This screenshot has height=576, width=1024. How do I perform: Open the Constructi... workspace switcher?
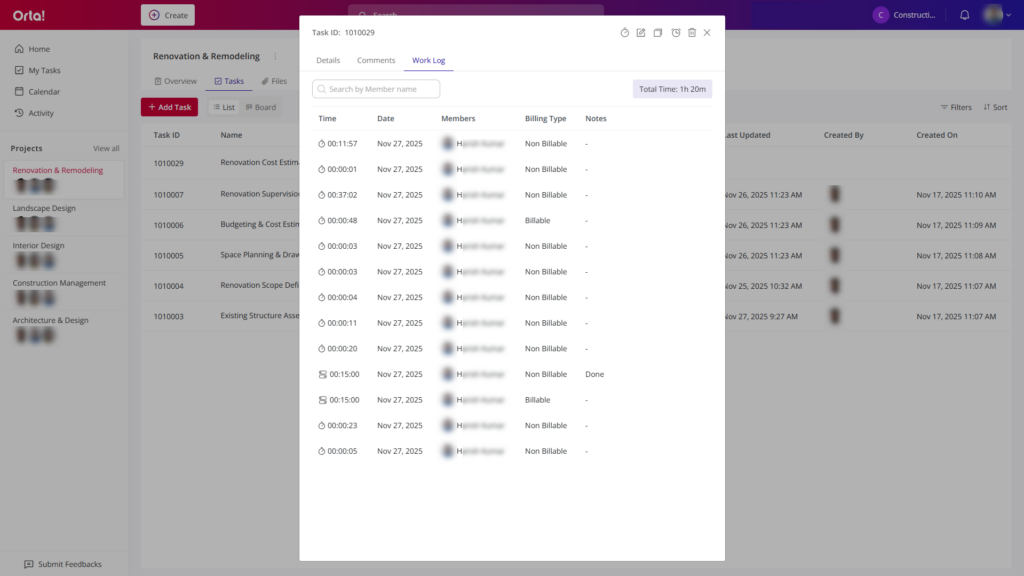pyautogui.click(x=905, y=15)
